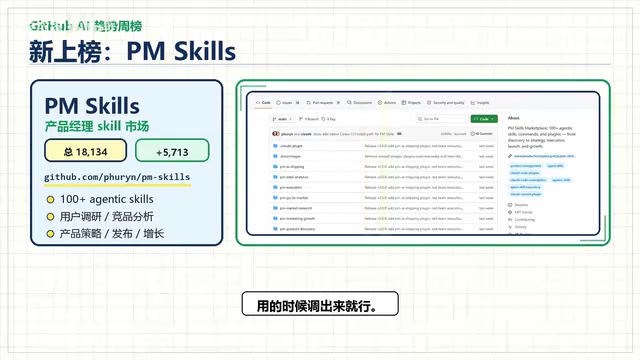Open the pm-go-to-market folder
Image resolution: width=640 pixels, height=360 pixels.
point(294,198)
